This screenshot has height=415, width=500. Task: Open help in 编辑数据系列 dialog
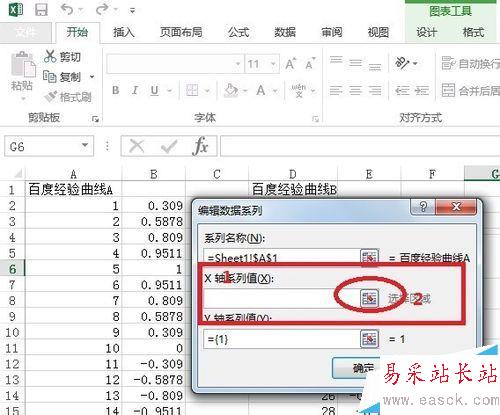coord(423,207)
